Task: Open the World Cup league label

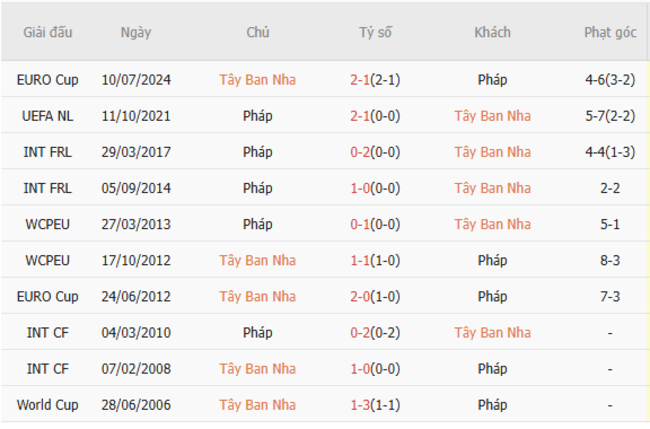Action: [x=48, y=405]
